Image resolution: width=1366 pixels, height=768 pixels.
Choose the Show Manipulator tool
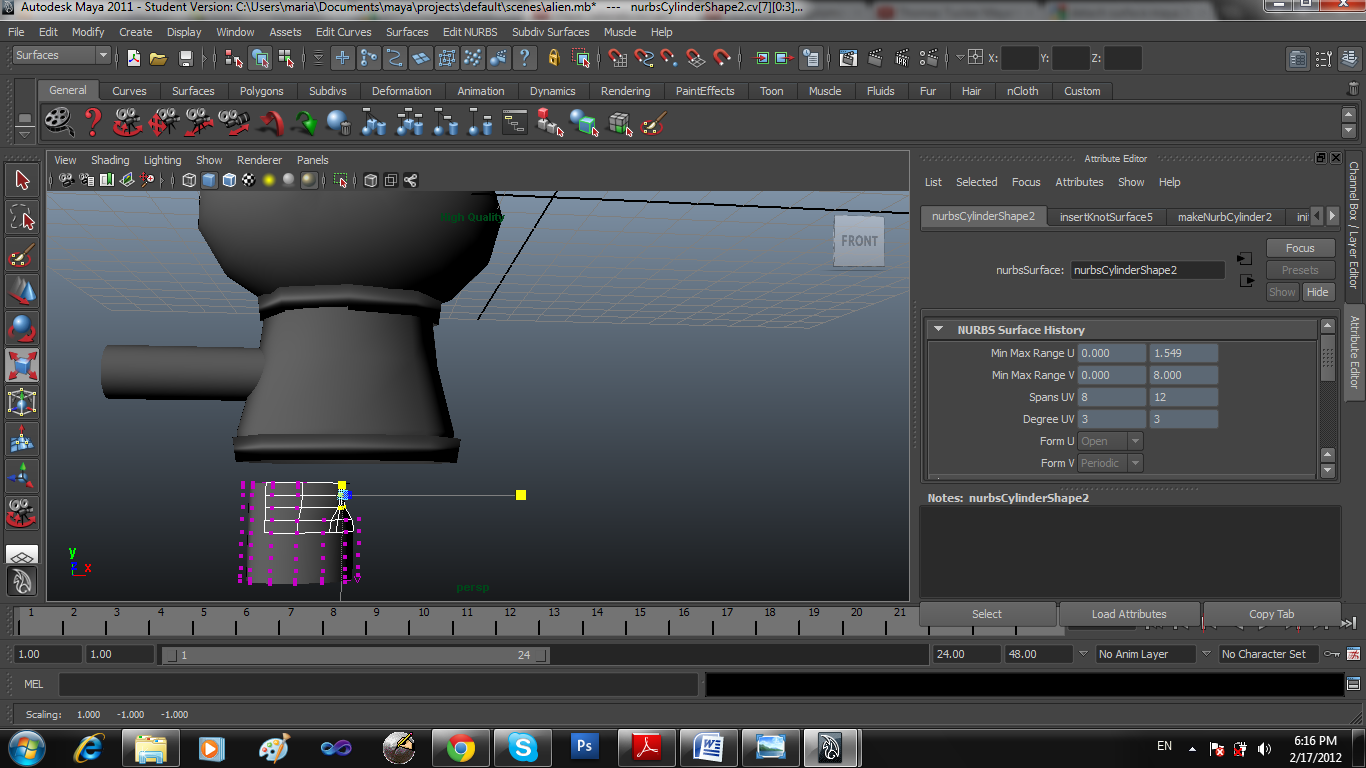[x=22, y=477]
